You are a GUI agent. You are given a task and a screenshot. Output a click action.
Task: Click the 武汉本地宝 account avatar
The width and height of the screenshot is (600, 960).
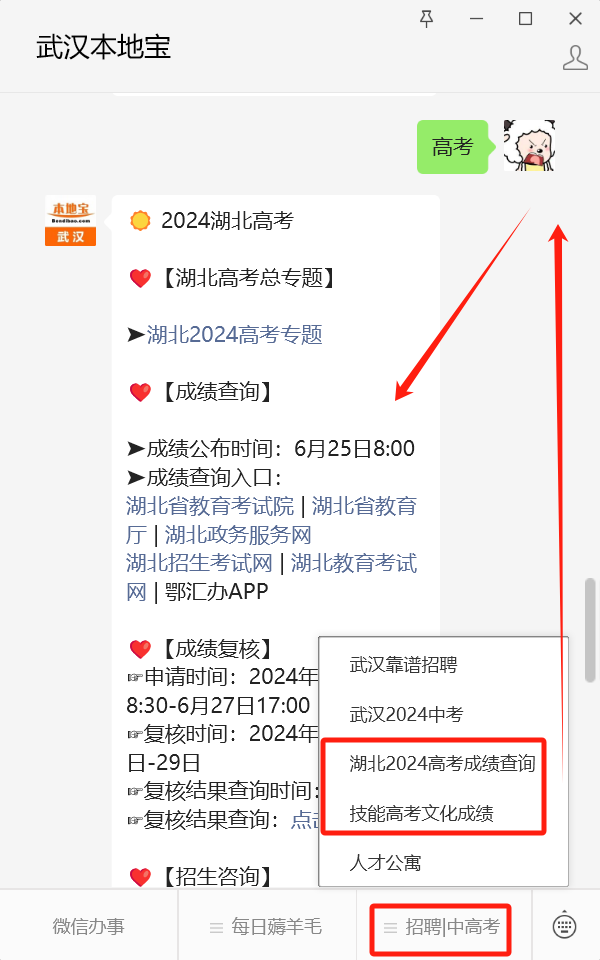(x=70, y=221)
